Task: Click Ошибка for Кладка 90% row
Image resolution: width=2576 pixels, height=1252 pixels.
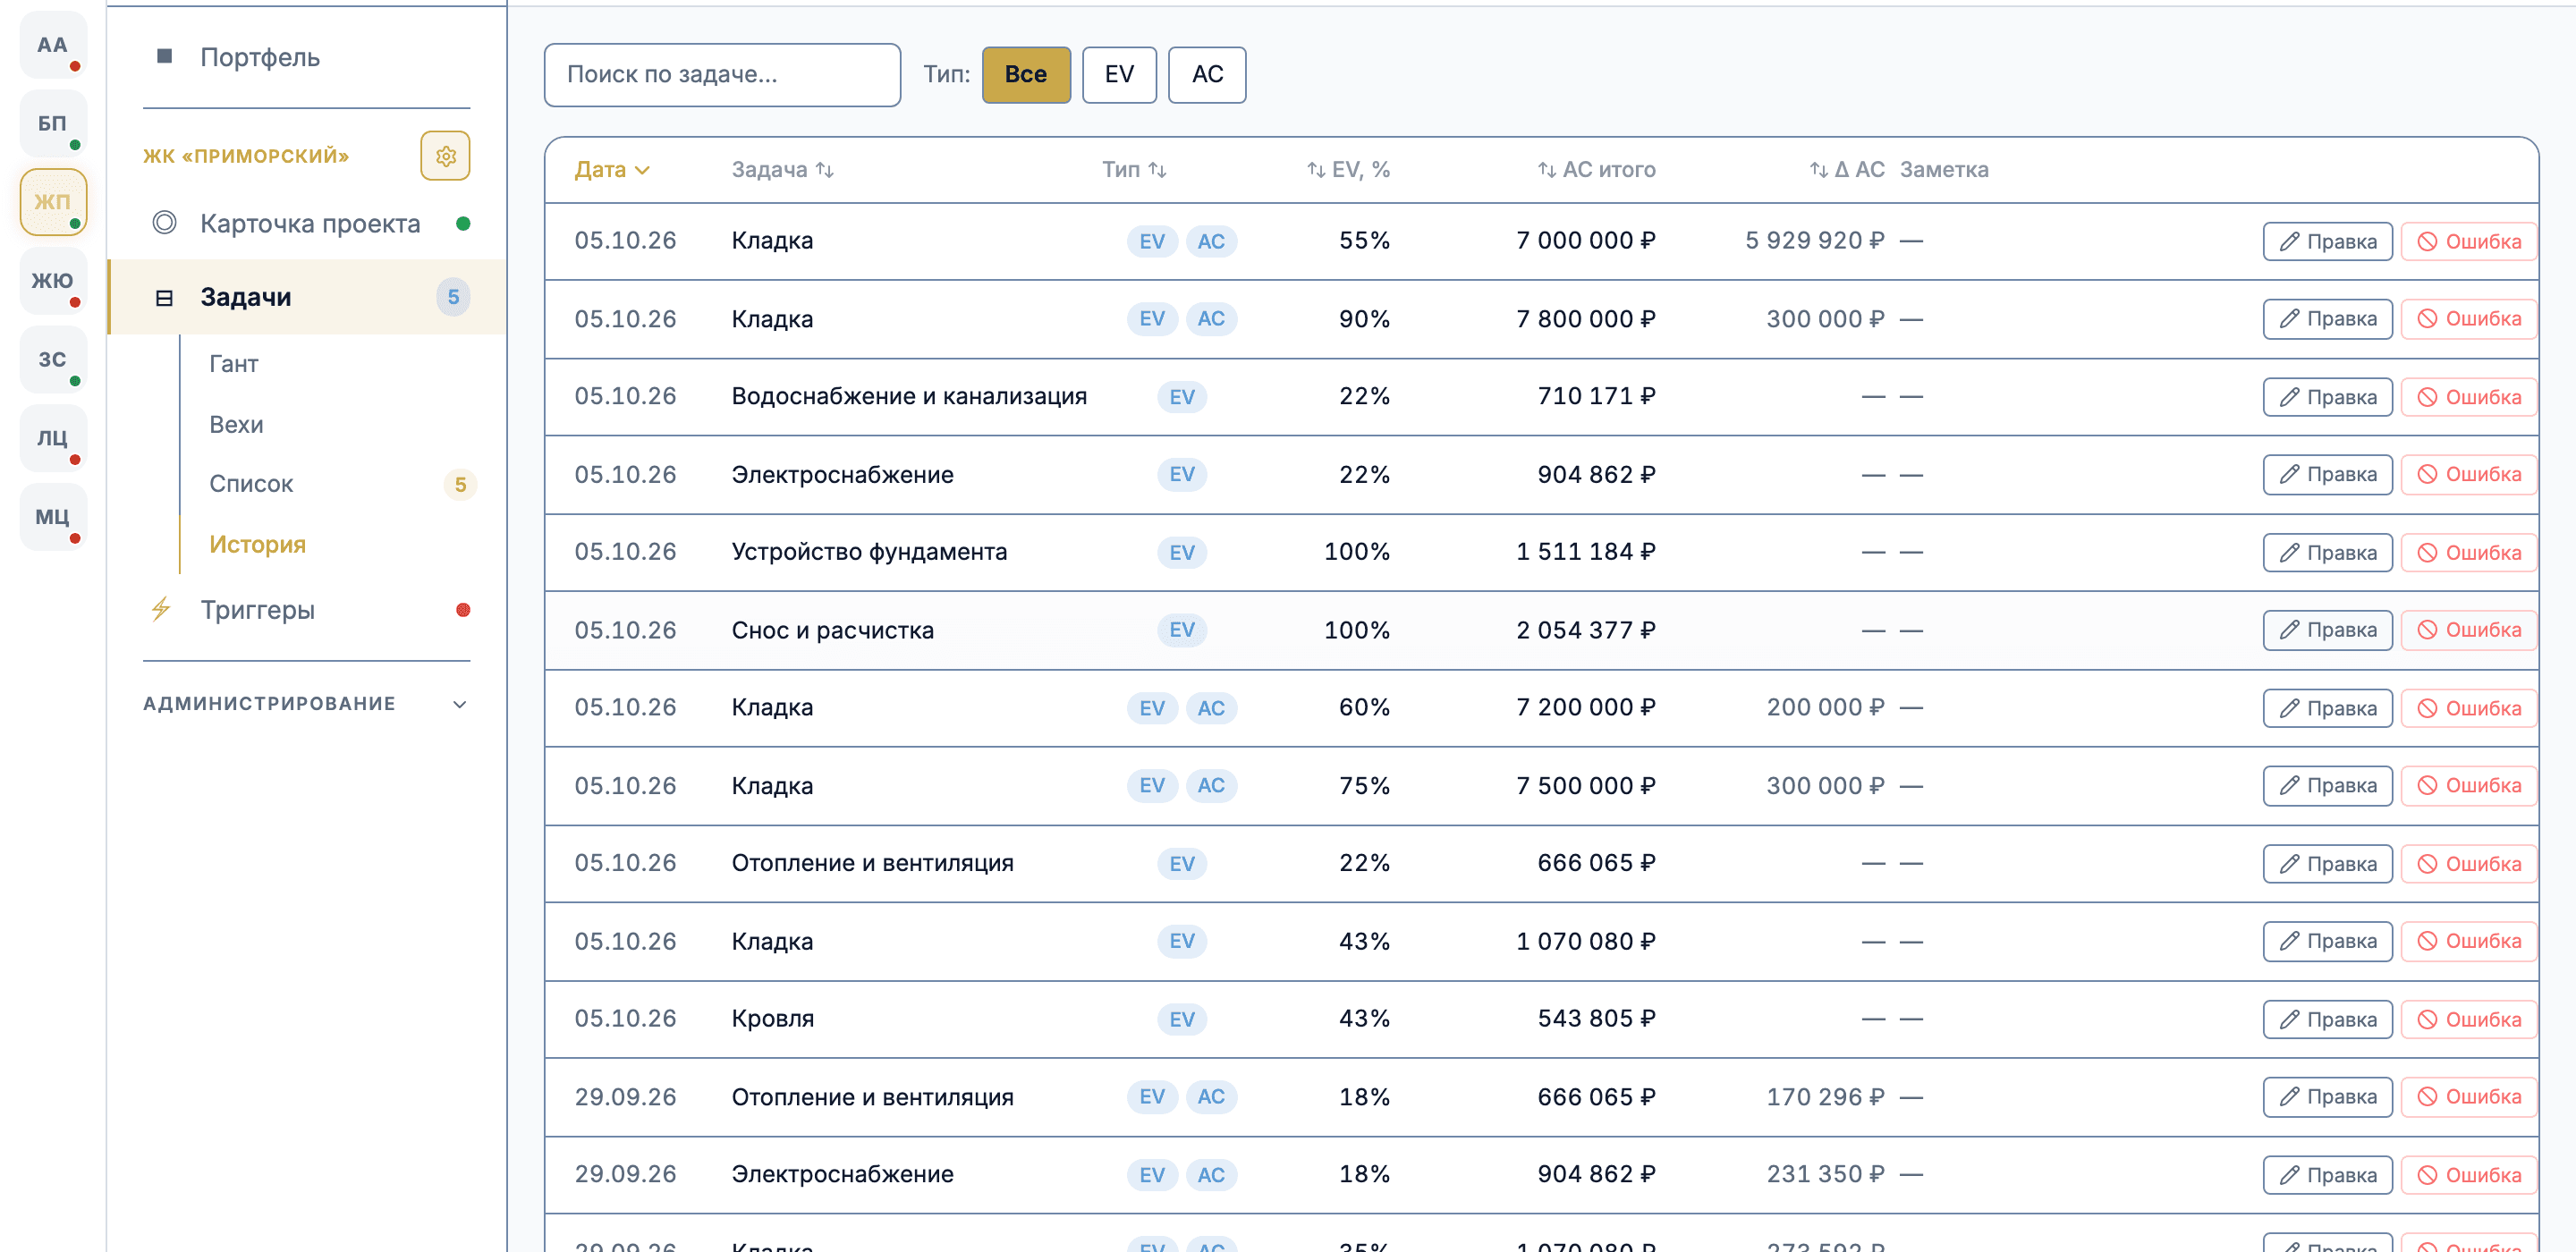Action: 2469,319
